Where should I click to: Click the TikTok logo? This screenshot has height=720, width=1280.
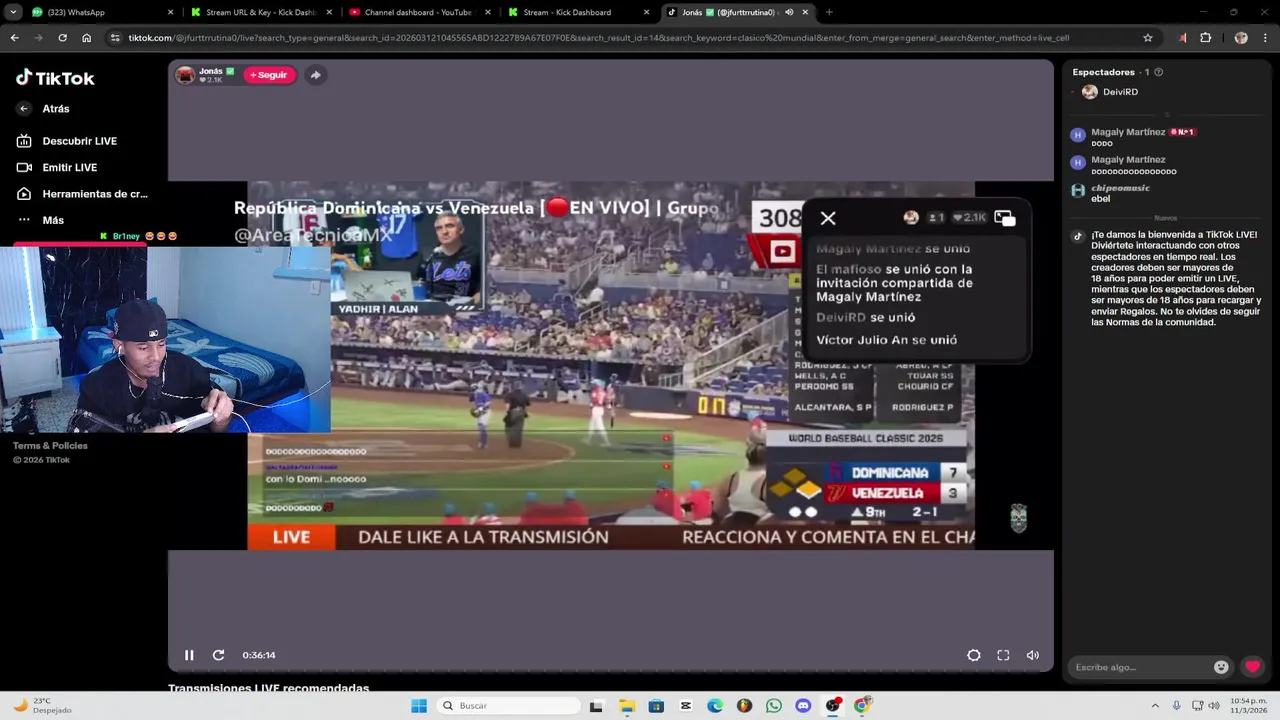point(55,78)
